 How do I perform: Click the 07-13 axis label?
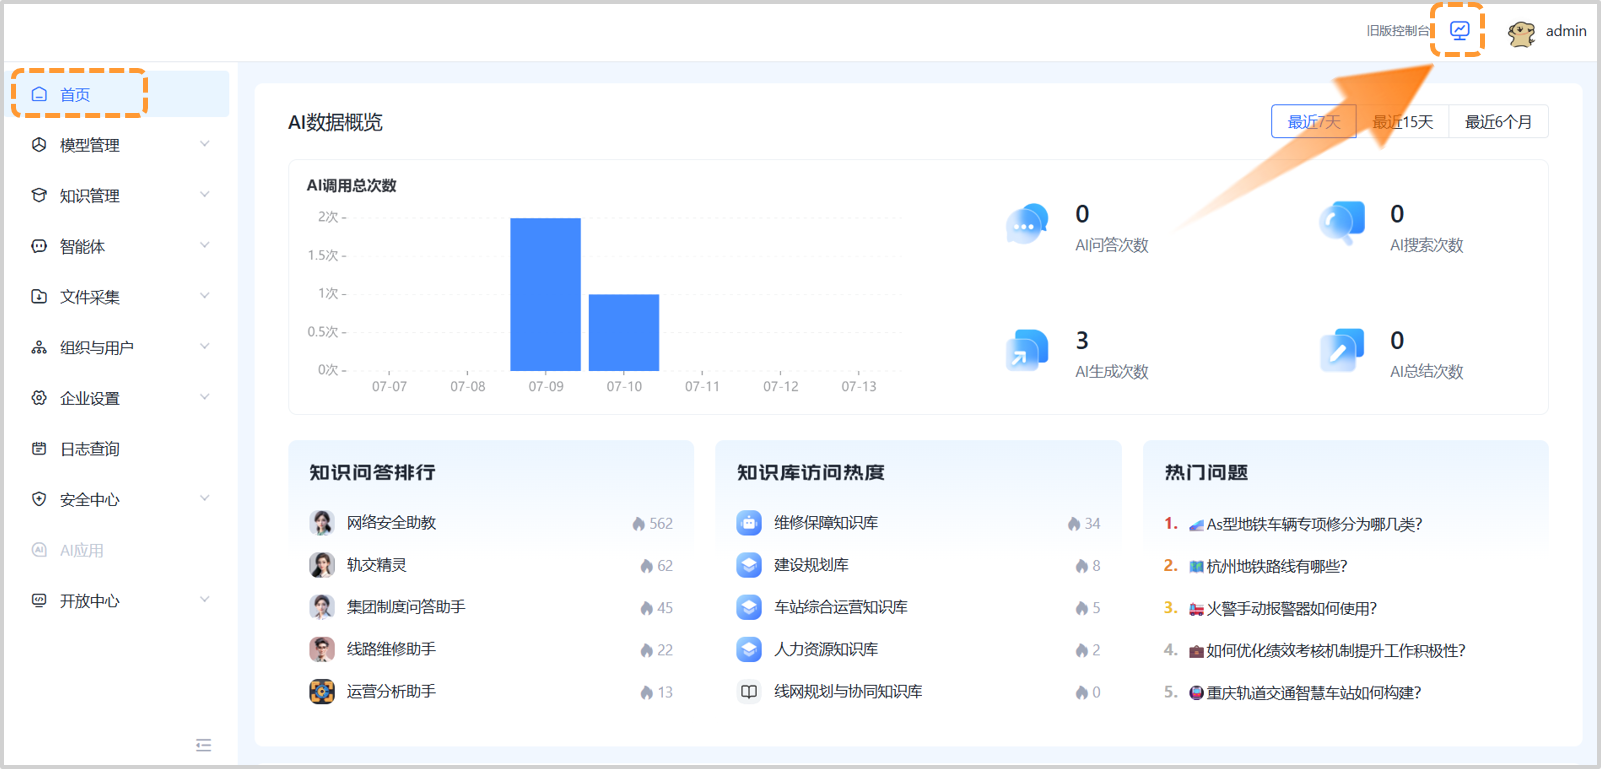[x=859, y=386]
